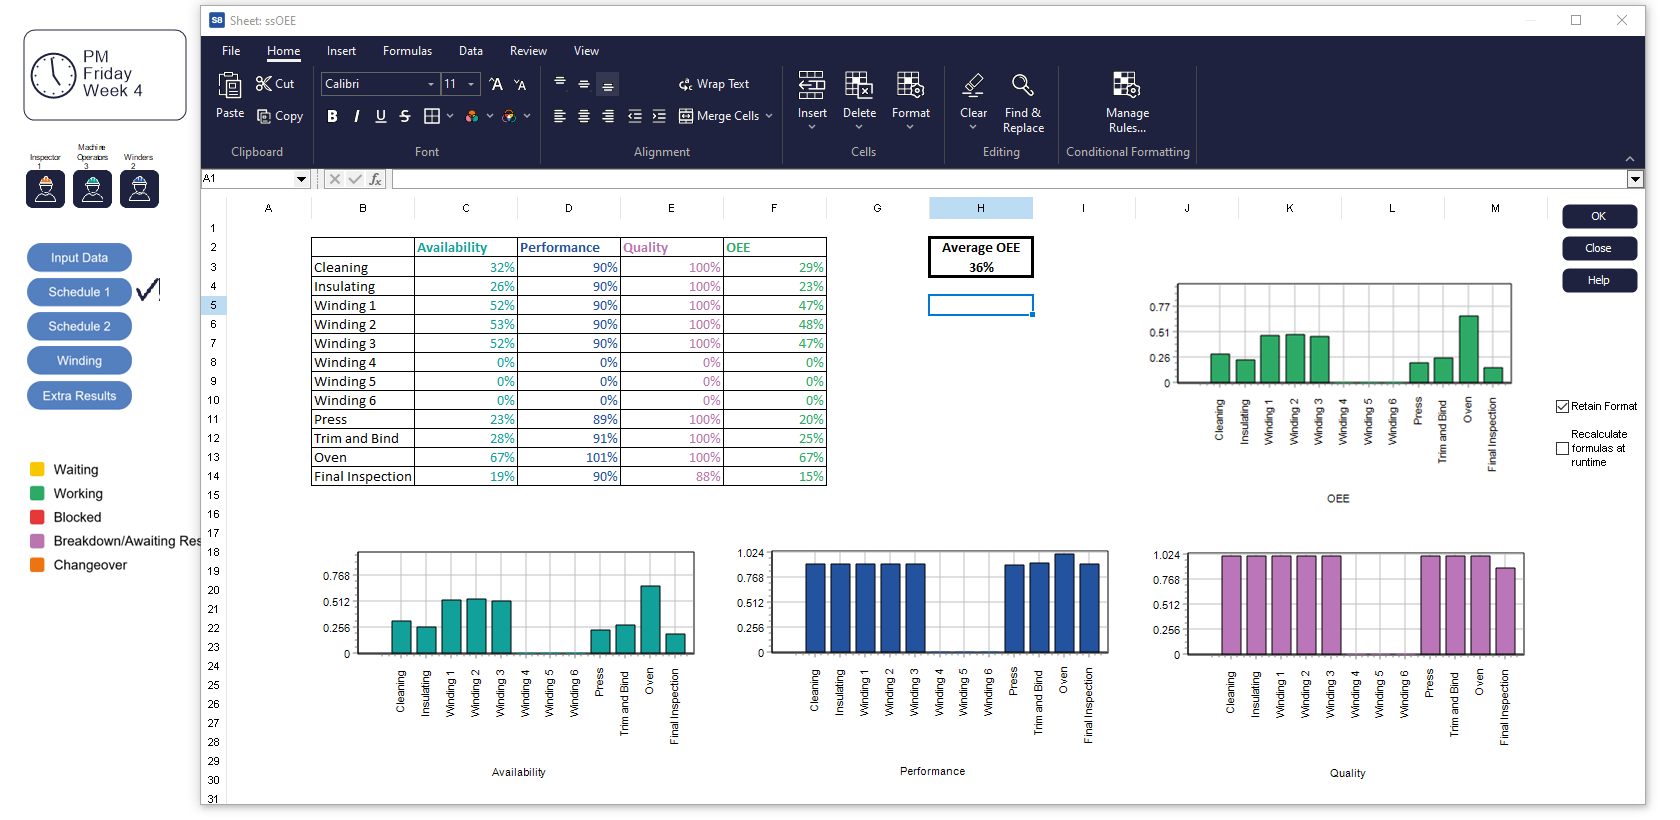Align text right
This screenshot has height=820, width=1680.
coord(608,116)
